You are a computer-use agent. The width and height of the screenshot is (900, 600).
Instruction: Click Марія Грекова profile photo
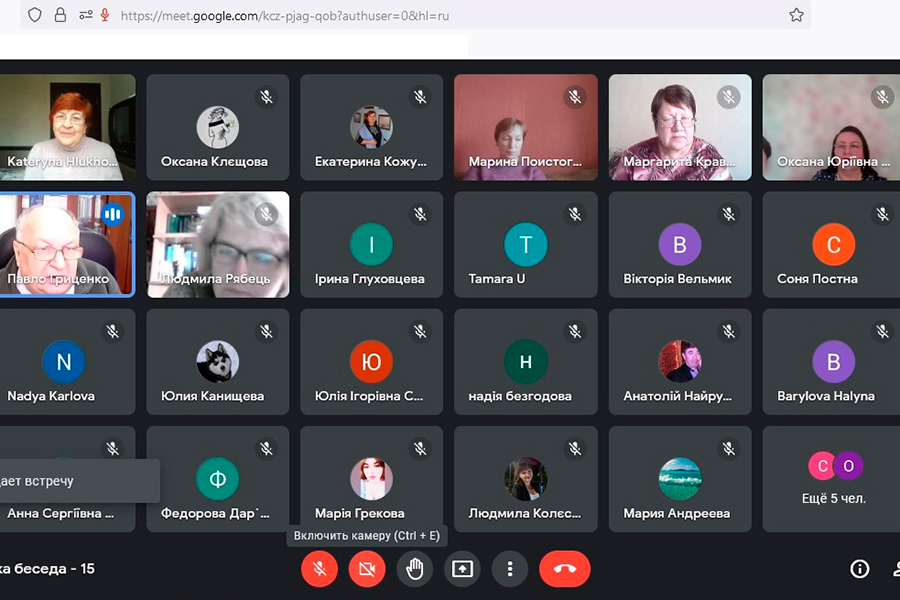(371, 478)
